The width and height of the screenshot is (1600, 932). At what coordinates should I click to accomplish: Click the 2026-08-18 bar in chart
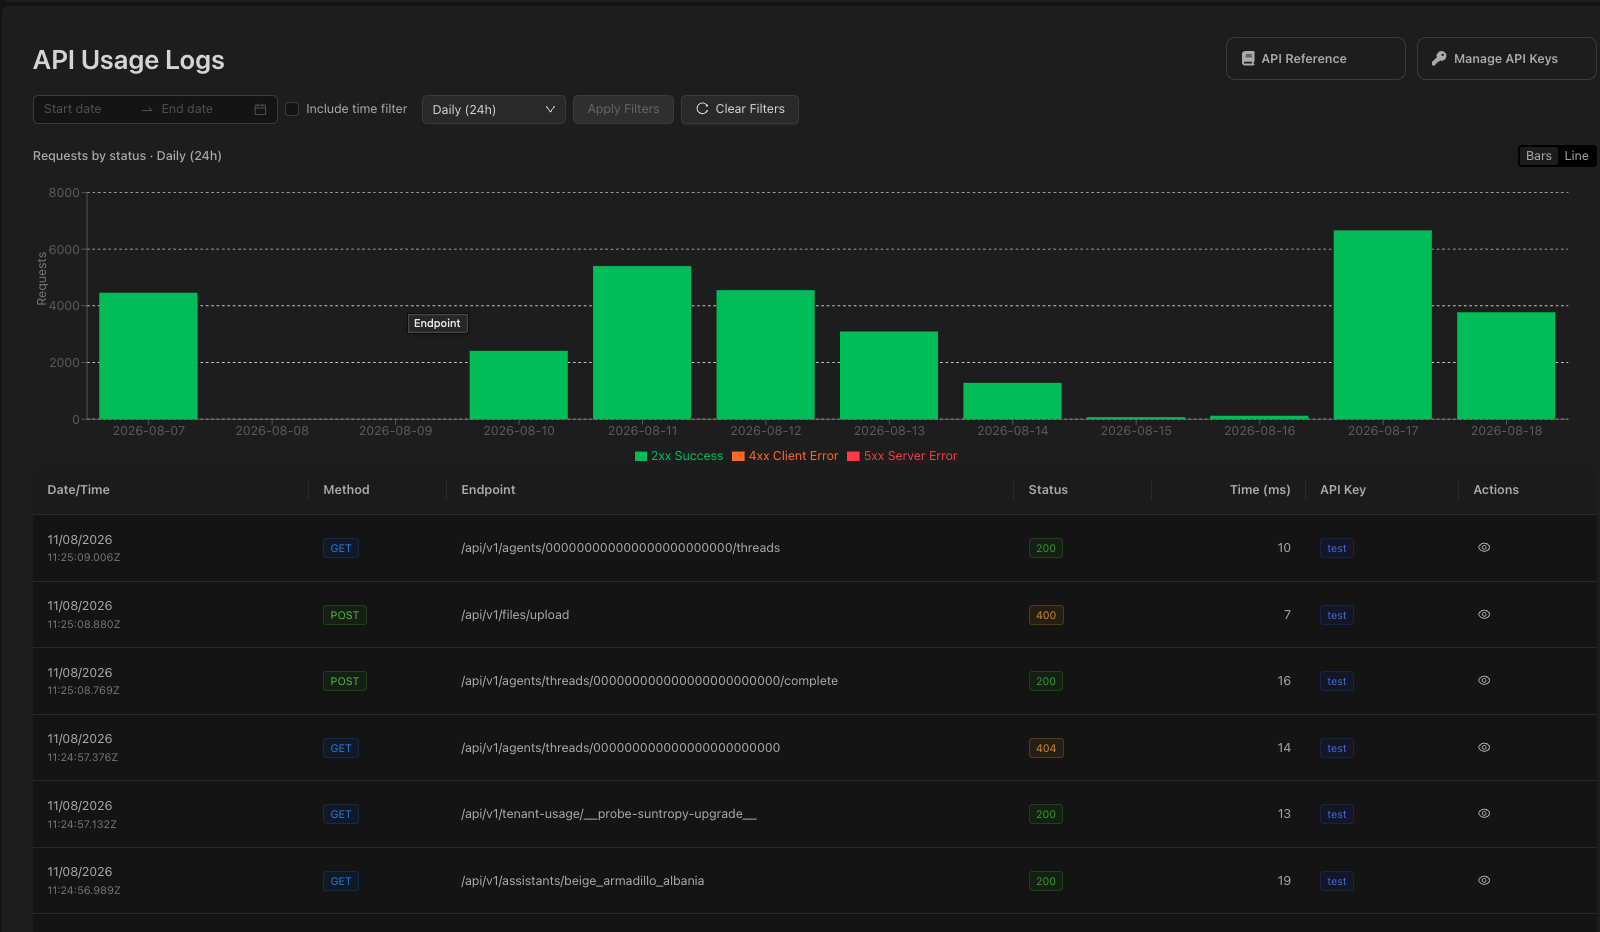pos(1506,366)
